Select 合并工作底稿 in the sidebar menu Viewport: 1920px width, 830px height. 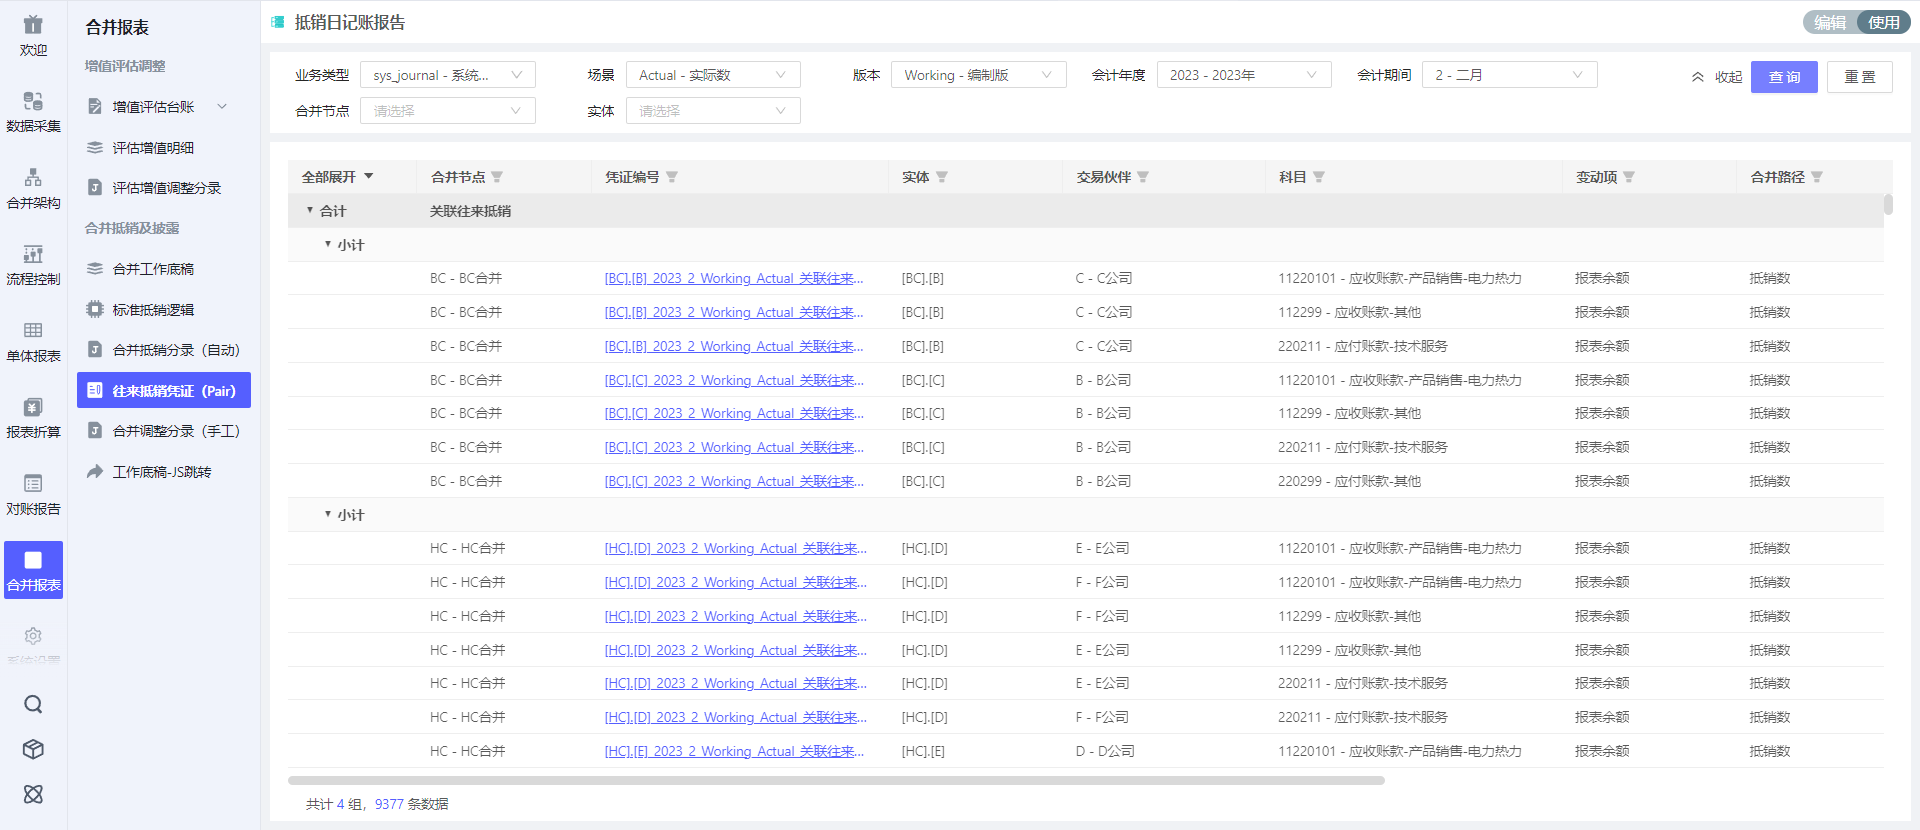click(x=153, y=269)
